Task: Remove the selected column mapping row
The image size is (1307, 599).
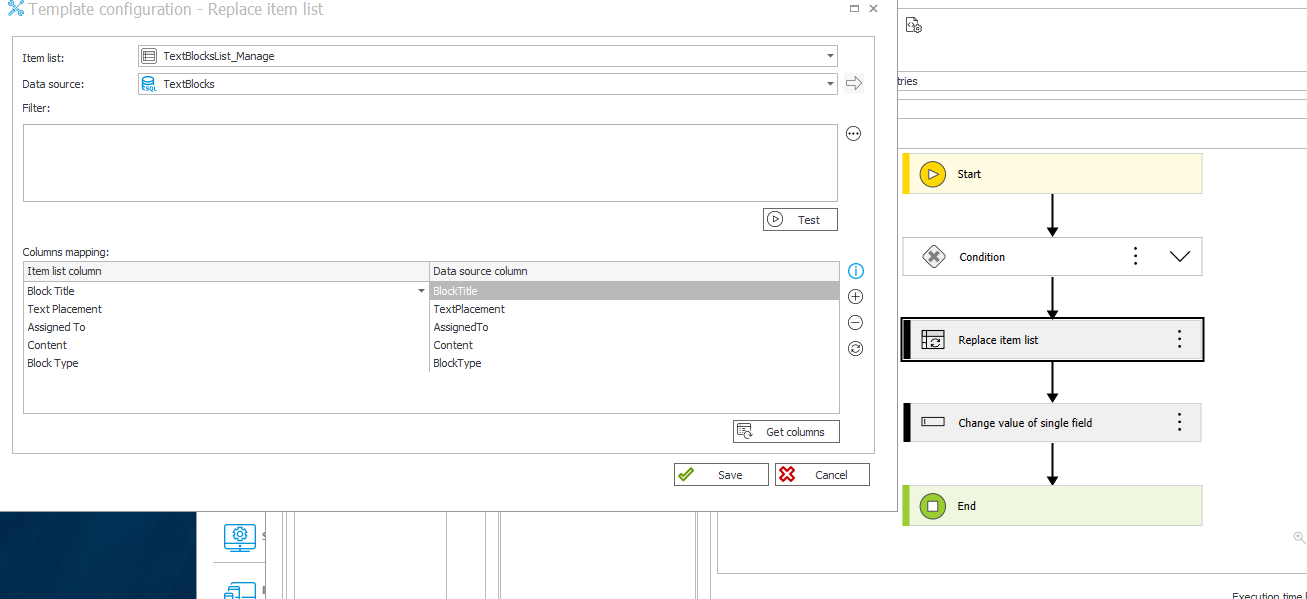Action: click(x=855, y=323)
